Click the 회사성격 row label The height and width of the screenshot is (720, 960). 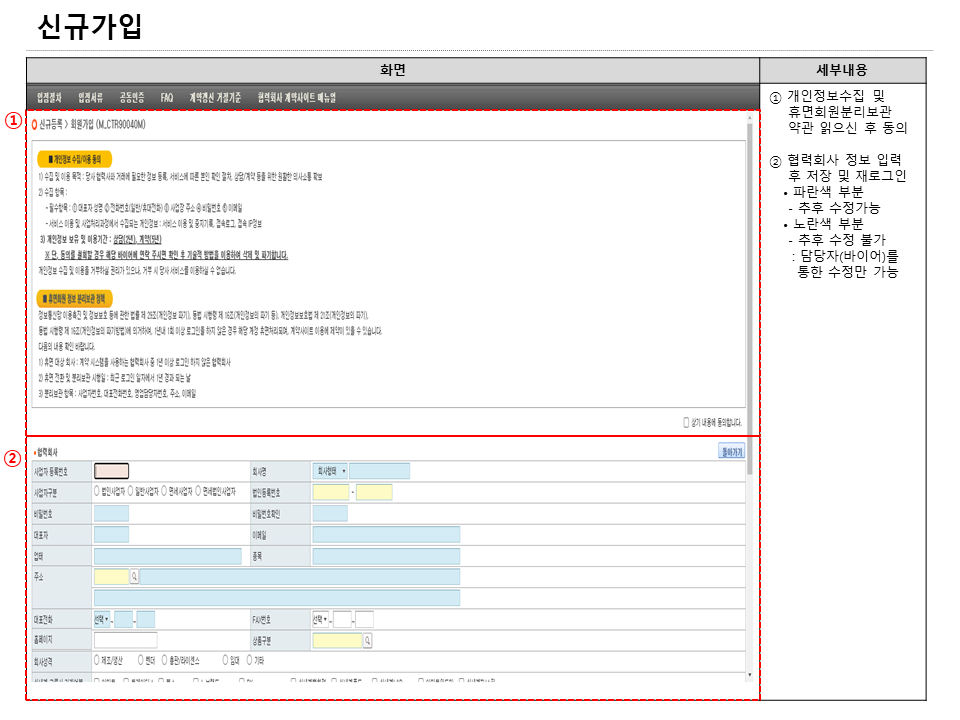click(43, 662)
